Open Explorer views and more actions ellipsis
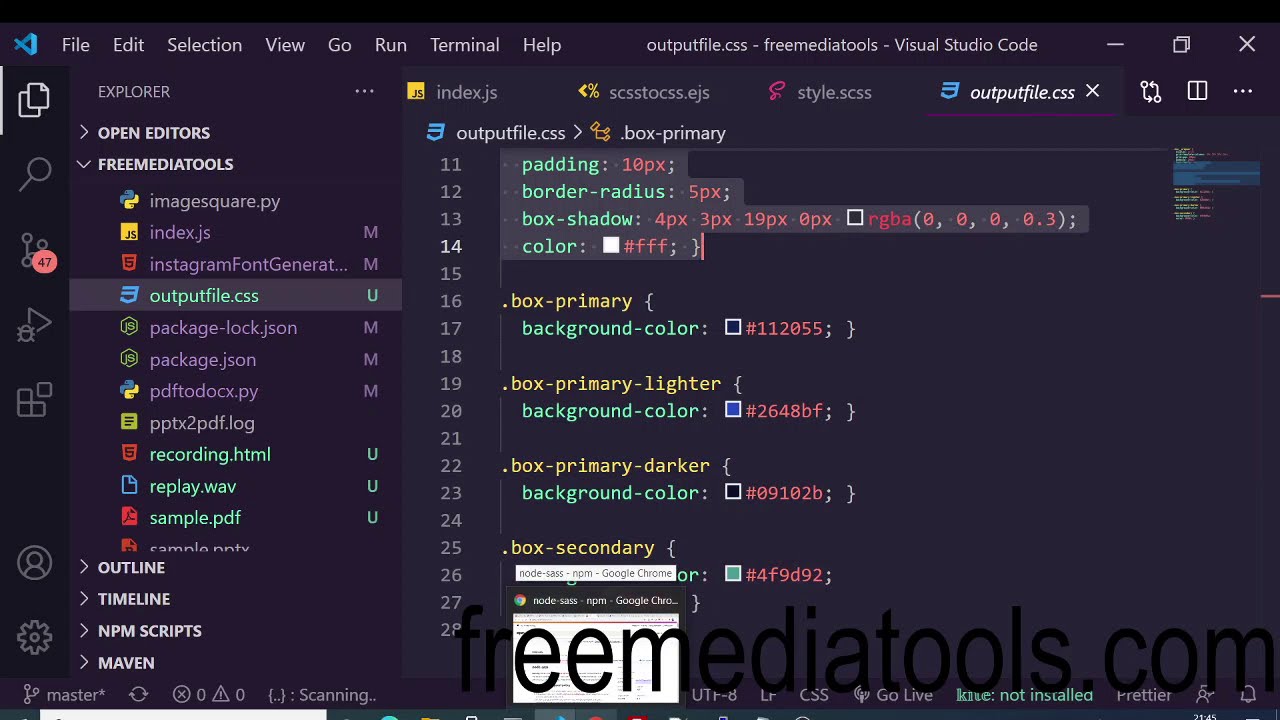The height and width of the screenshot is (720, 1280). pyautogui.click(x=364, y=92)
